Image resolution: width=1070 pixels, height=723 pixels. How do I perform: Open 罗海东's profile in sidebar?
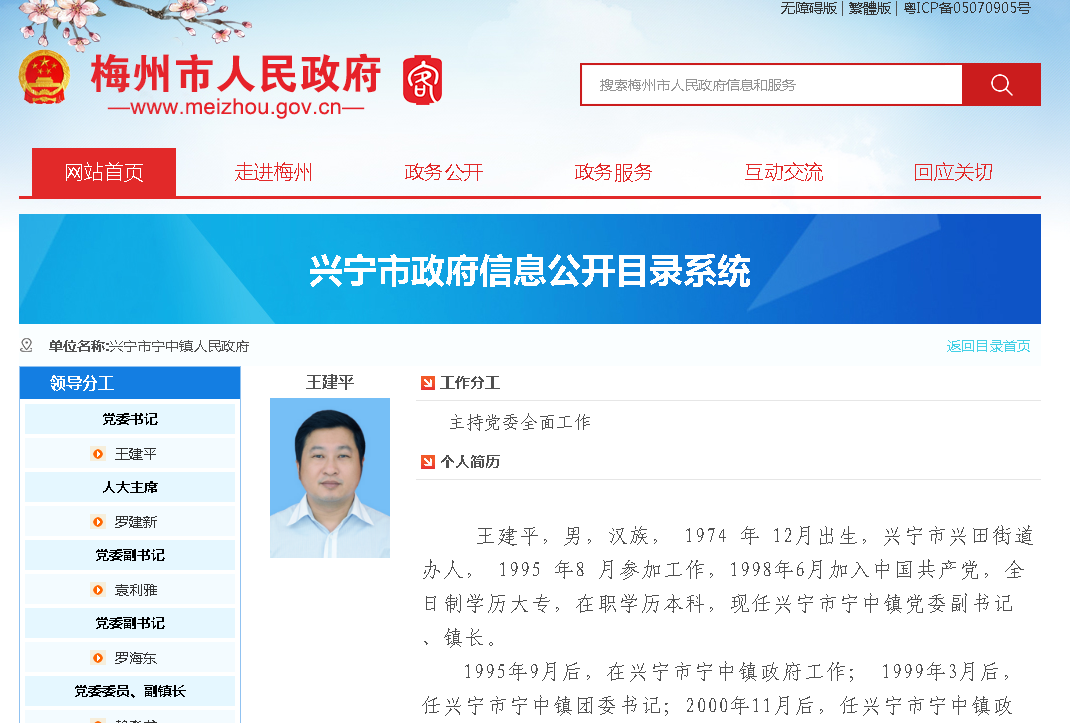coord(136,658)
